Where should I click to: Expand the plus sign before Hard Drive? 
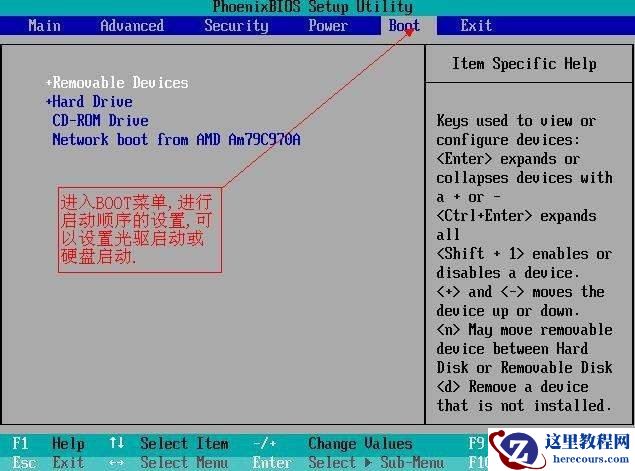[x=49, y=102]
